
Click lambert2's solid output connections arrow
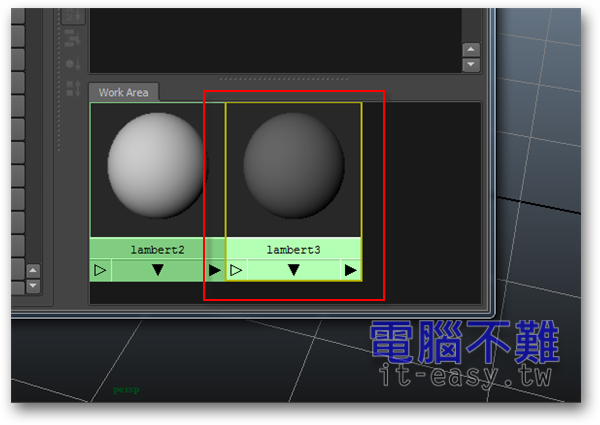(x=215, y=270)
